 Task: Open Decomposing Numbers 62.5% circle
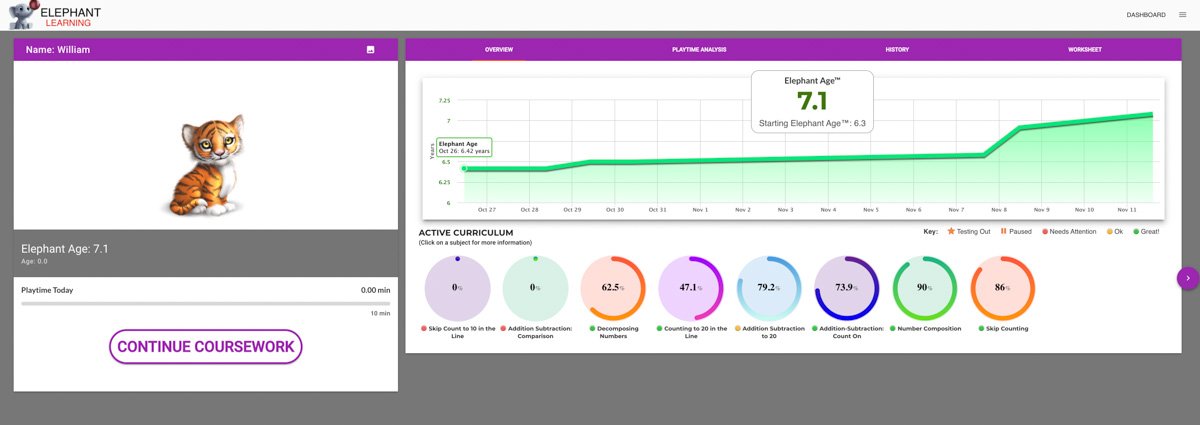click(x=613, y=288)
